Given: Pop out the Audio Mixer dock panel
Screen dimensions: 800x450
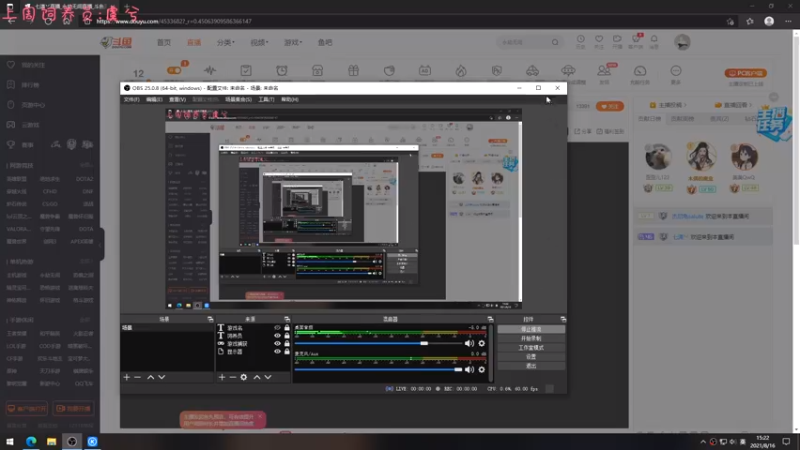Looking at the screenshot, I should [x=490, y=319].
